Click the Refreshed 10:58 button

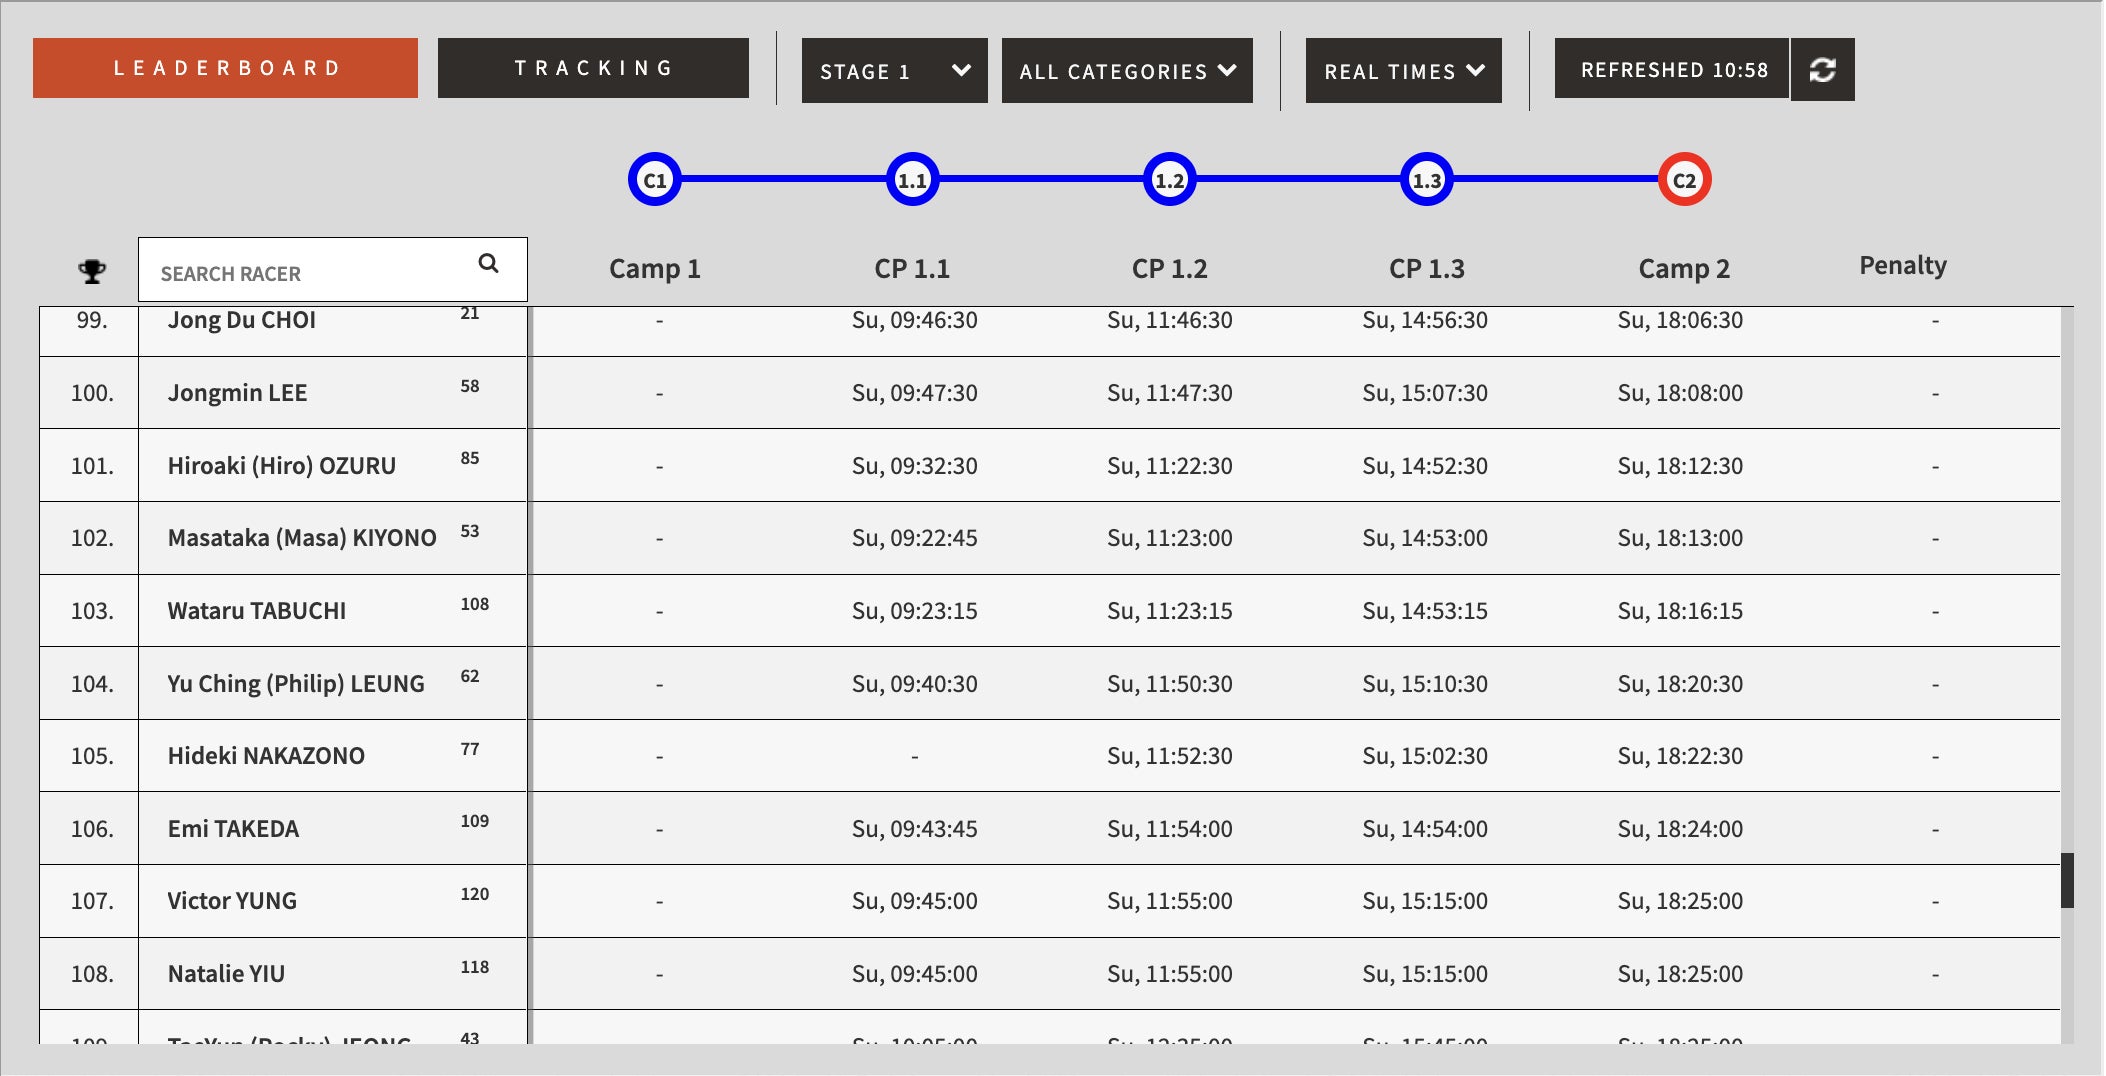tap(1672, 69)
